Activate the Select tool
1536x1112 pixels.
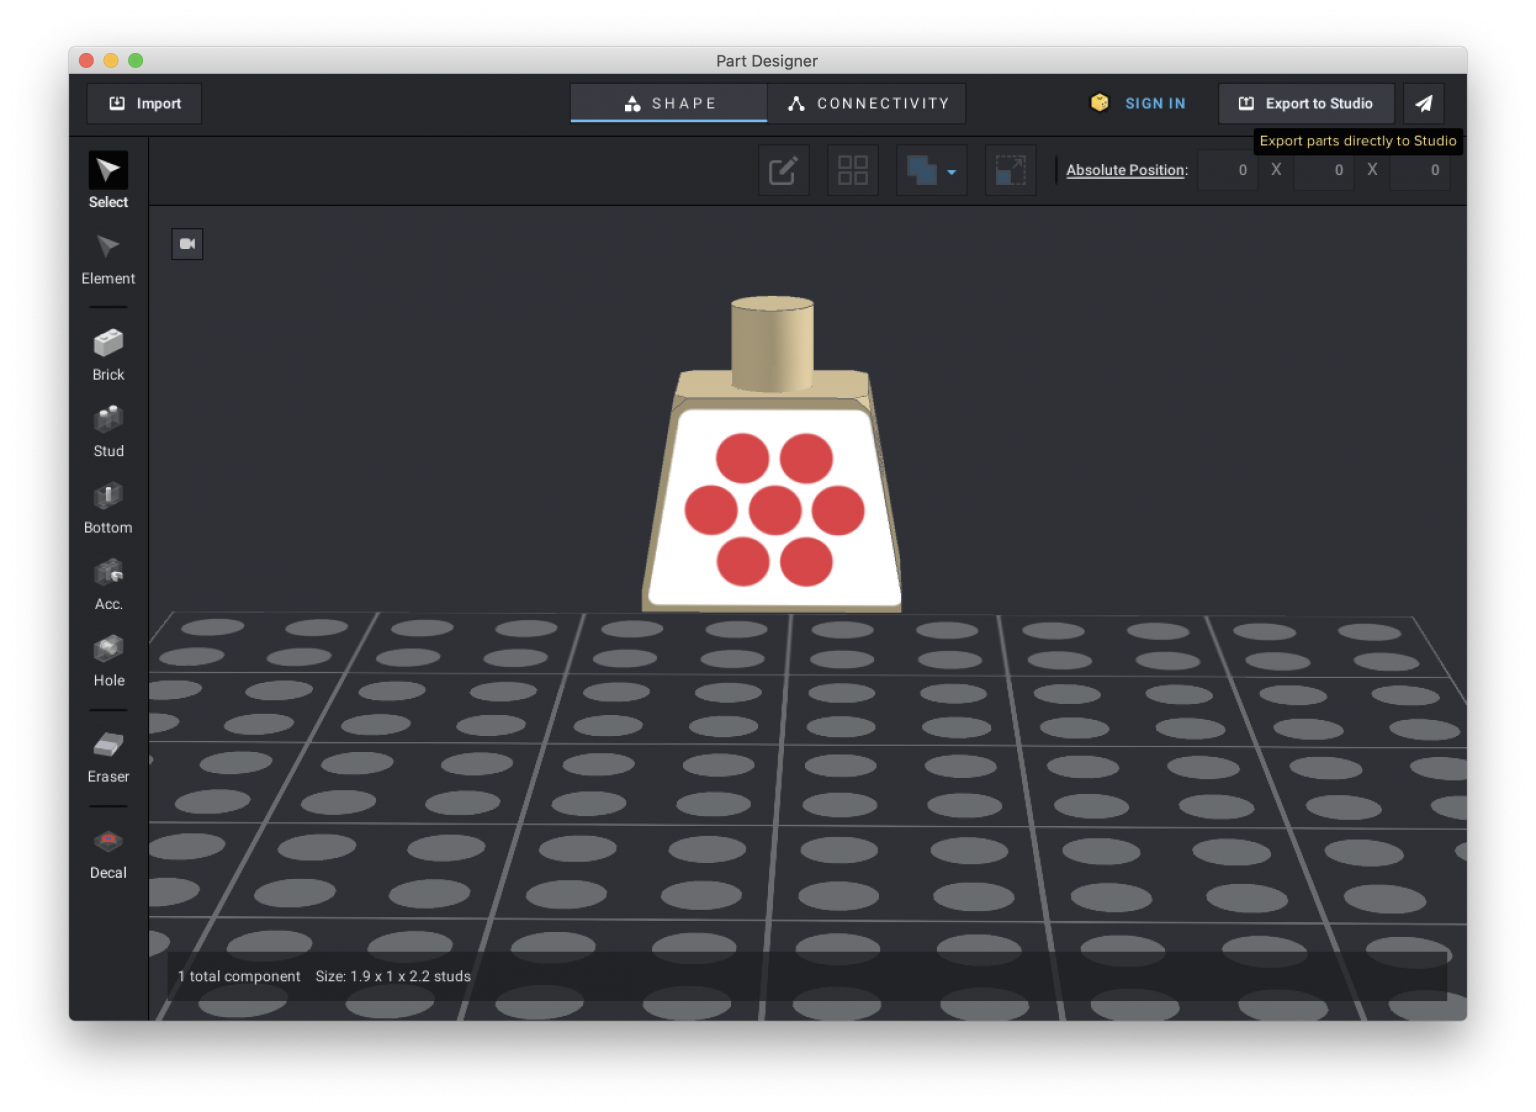[108, 180]
